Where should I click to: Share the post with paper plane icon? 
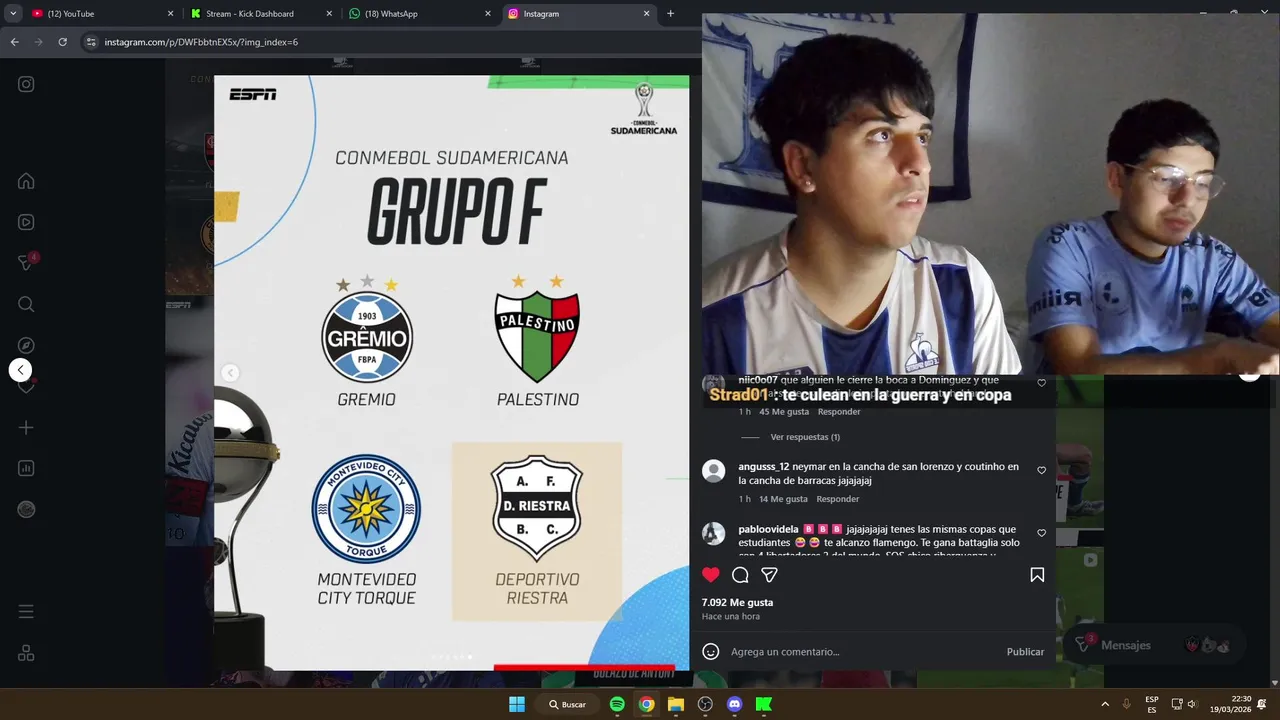coord(769,575)
